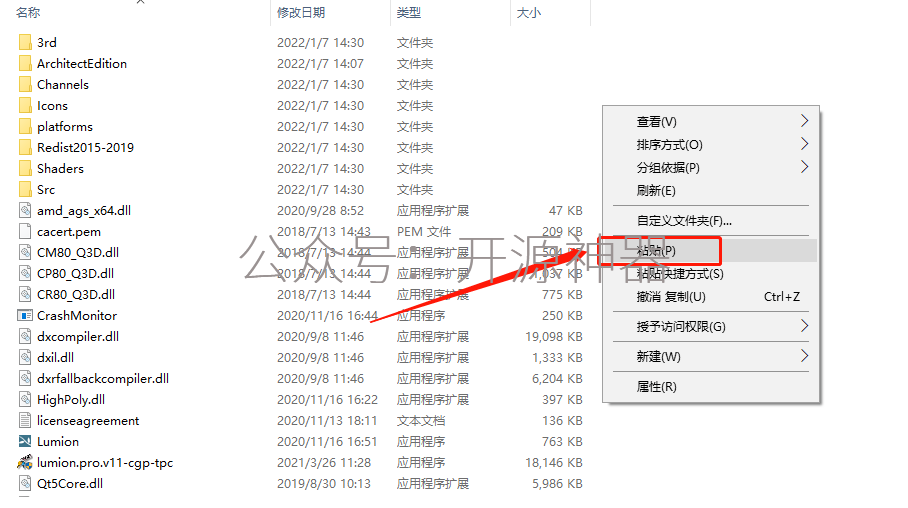Screen dimensions: 908x508
Task: Select the CP80_Q3D.dll file icon
Action: [x=25, y=273]
